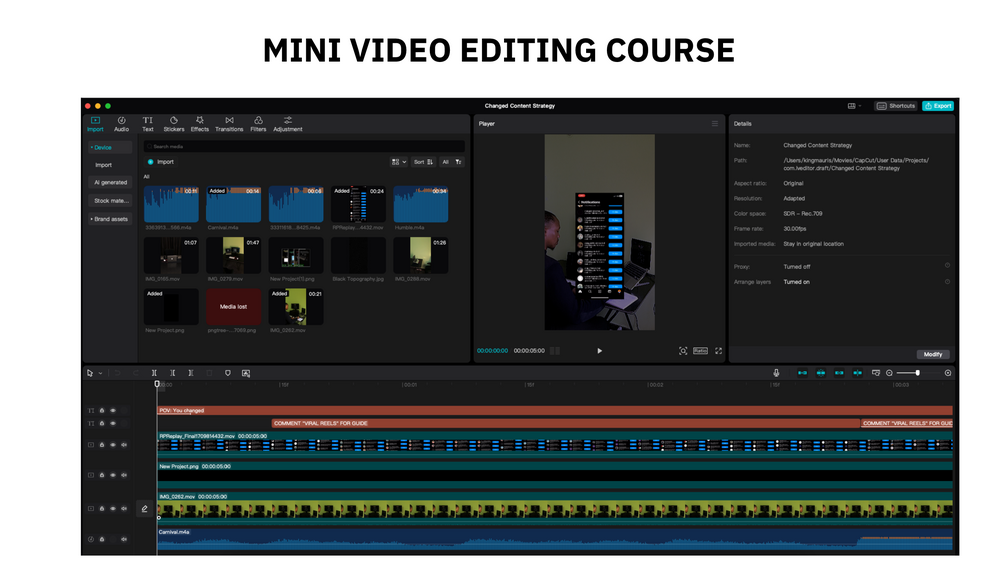
Task: Toggle the preview axis button
Action: (858, 373)
